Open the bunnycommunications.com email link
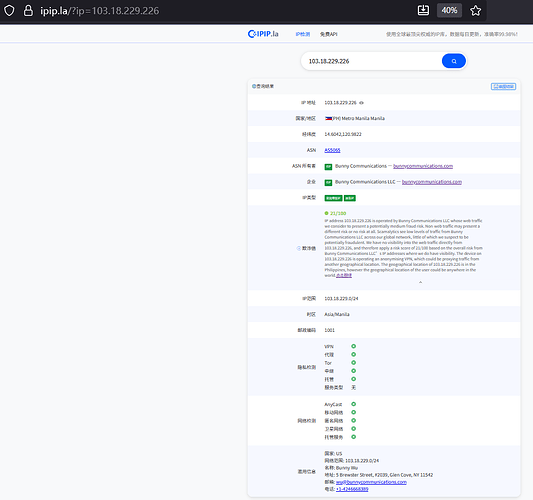The height and width of the screenshot is (500, 533). (x=371, y=482)
